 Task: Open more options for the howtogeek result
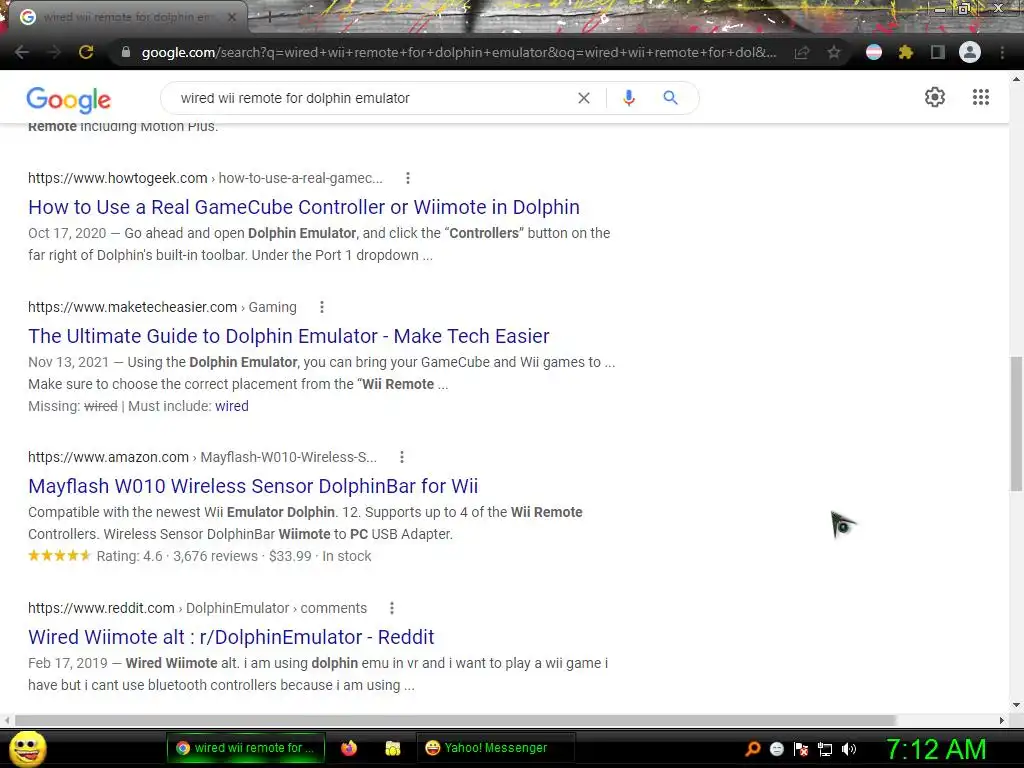[408, 178]
